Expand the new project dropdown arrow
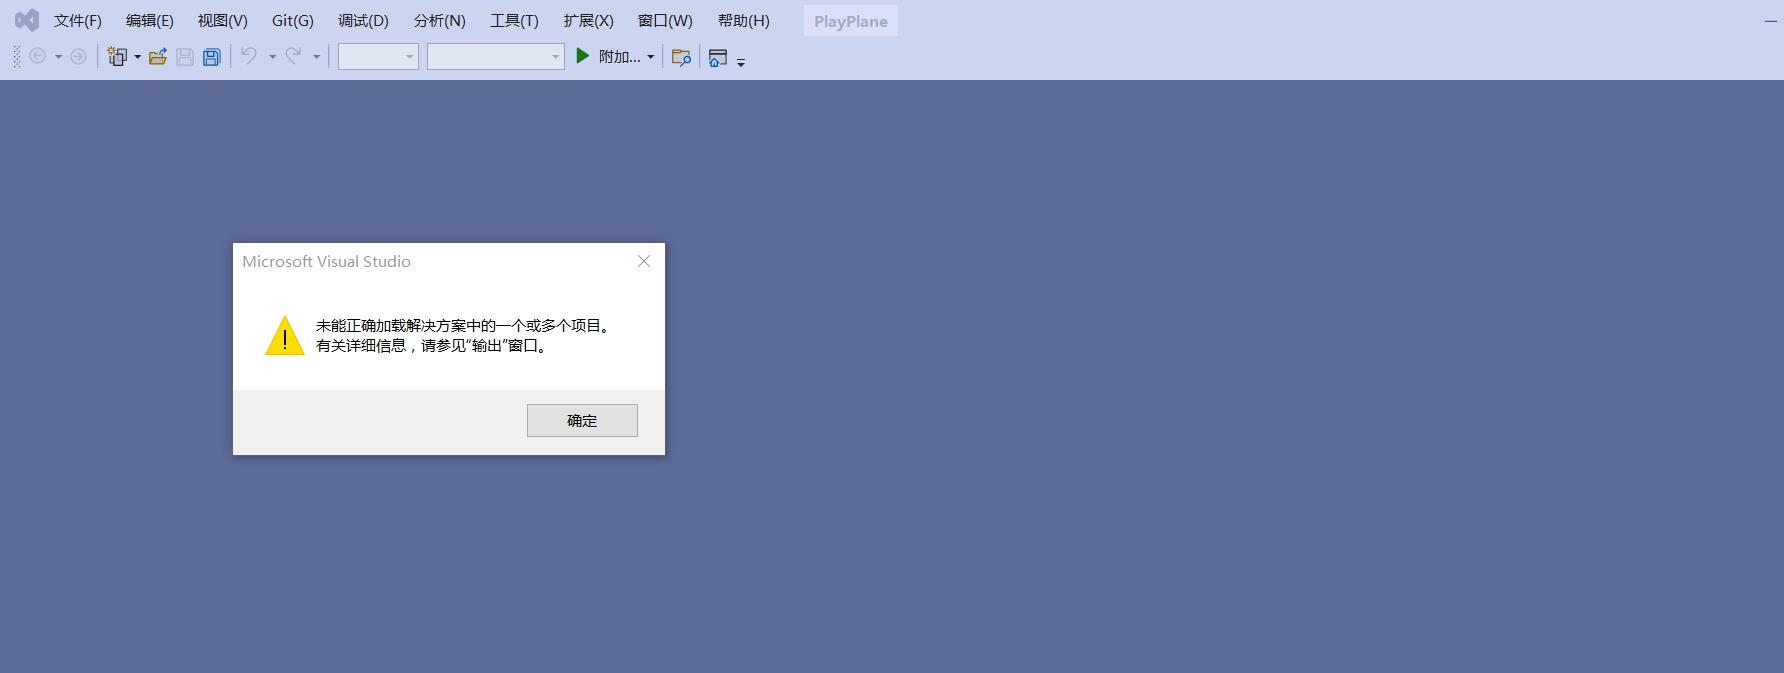The image size is (1784, 673). coord(137,57)
